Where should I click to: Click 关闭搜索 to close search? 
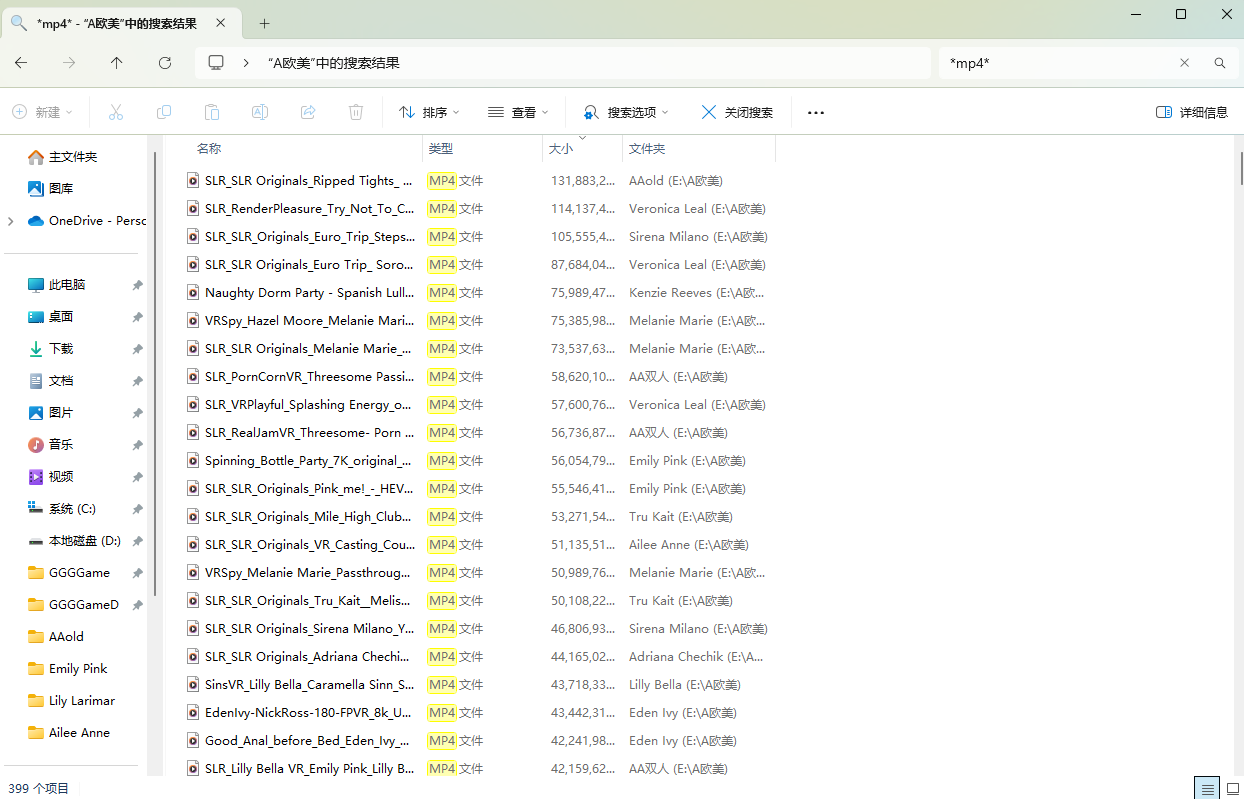point(738,112)
